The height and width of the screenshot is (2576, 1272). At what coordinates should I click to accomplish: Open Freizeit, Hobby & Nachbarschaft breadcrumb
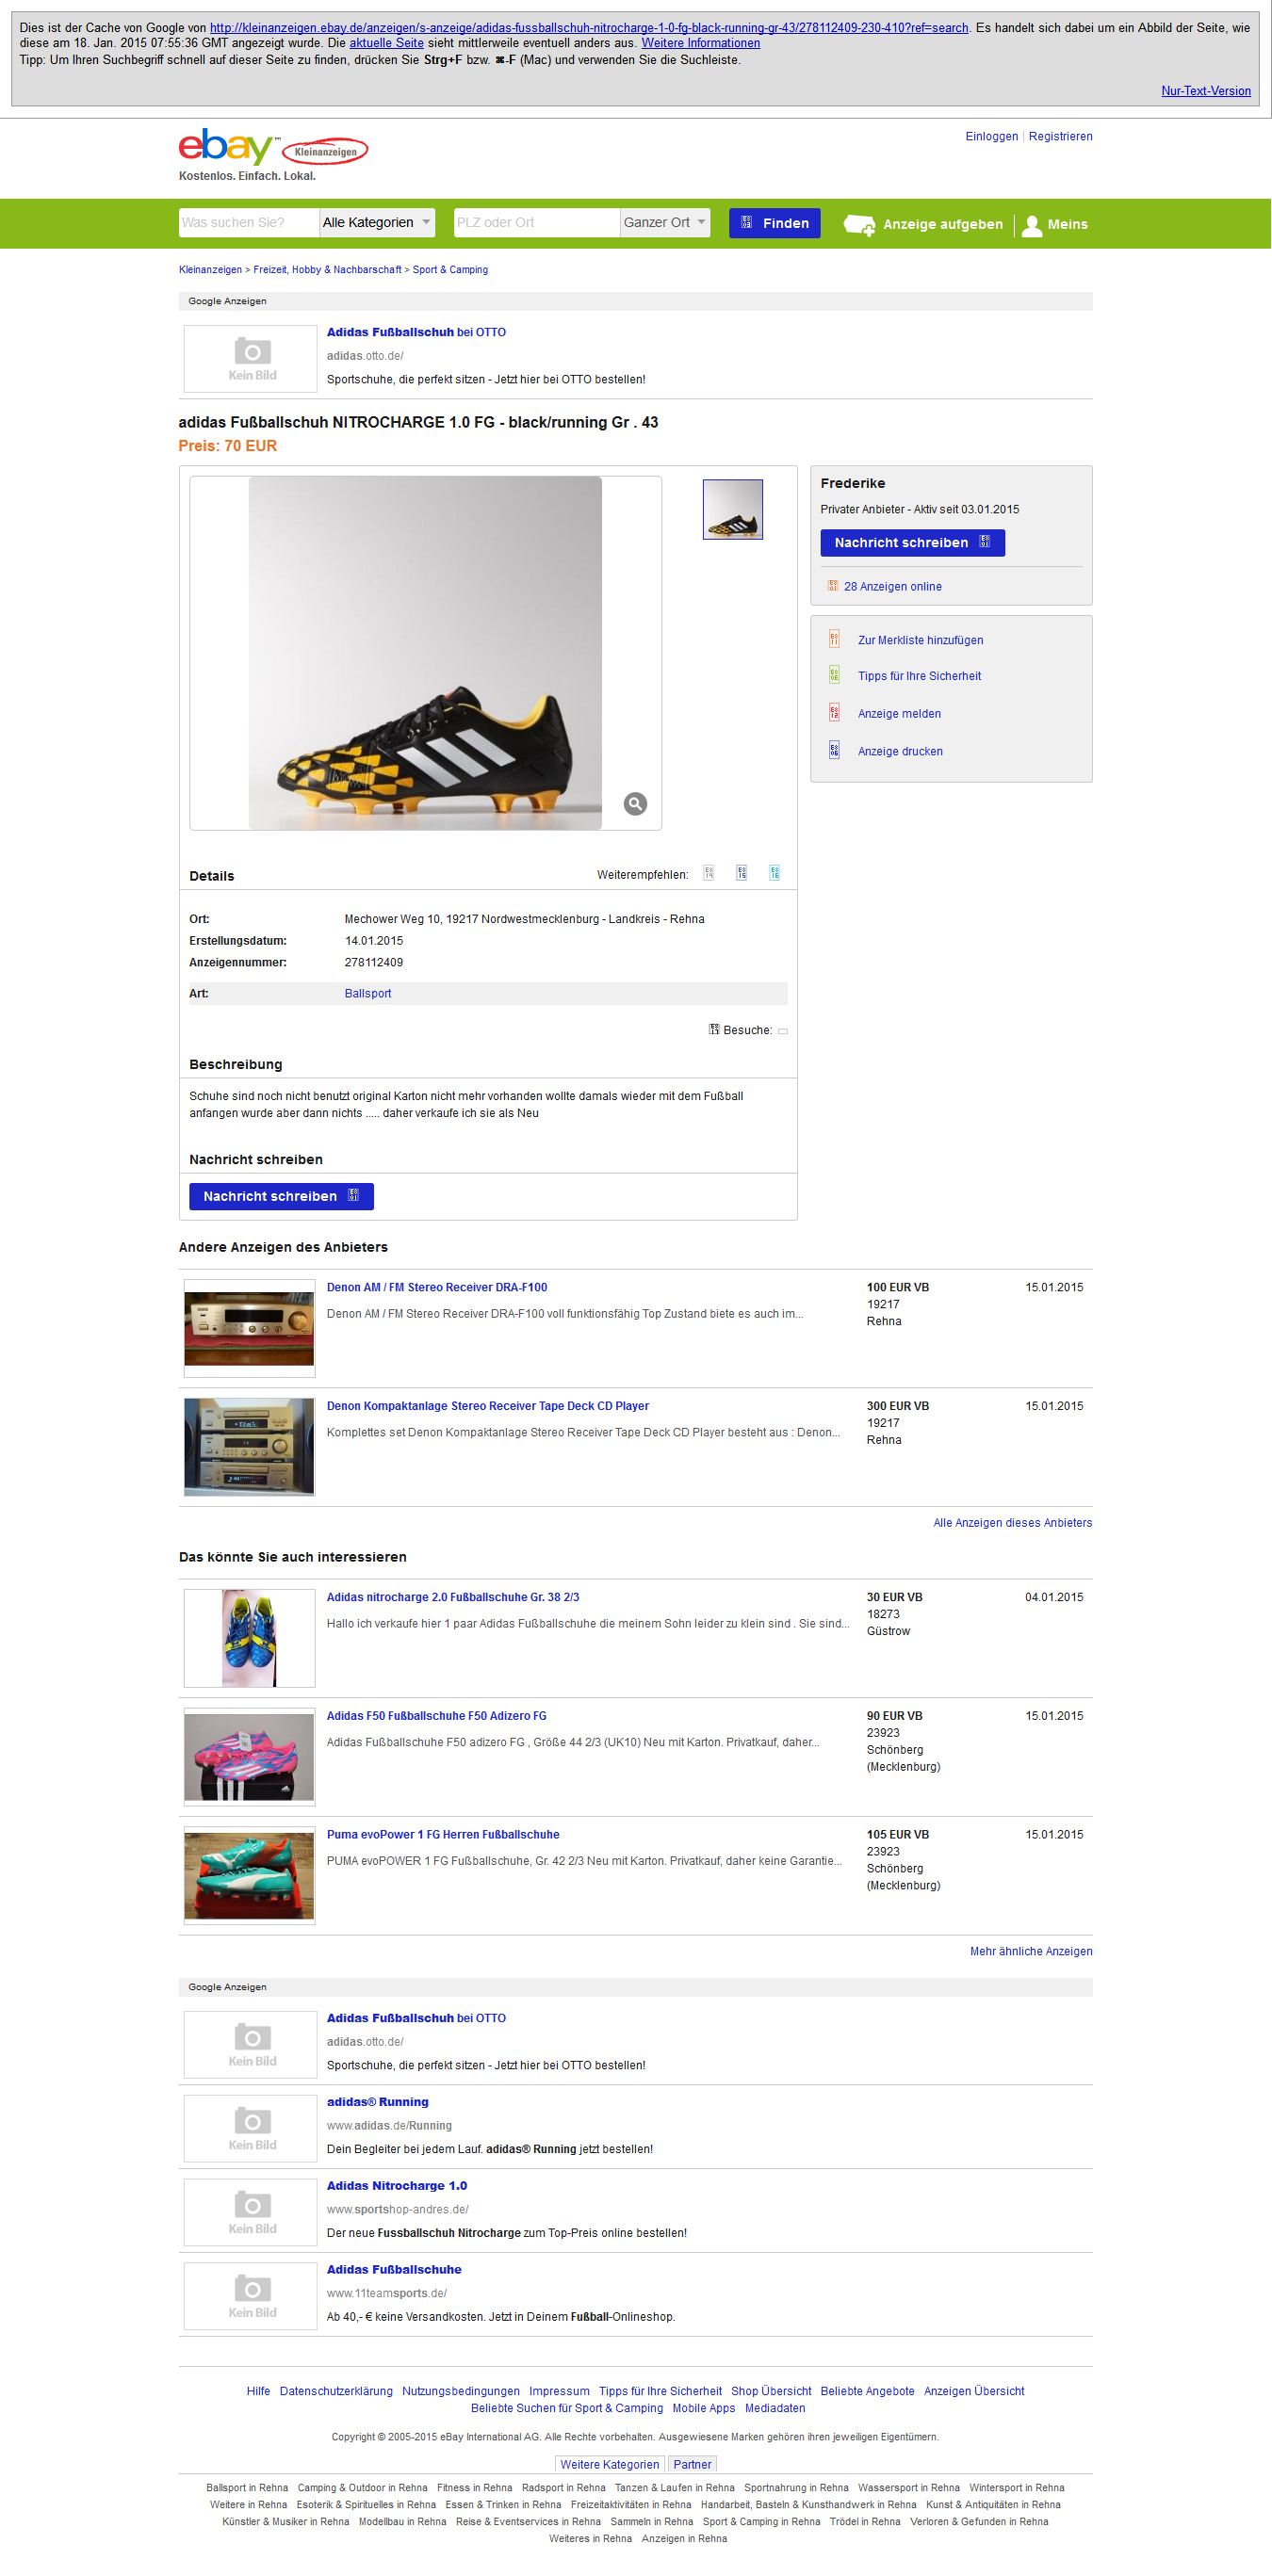click(x=327, y=270)
